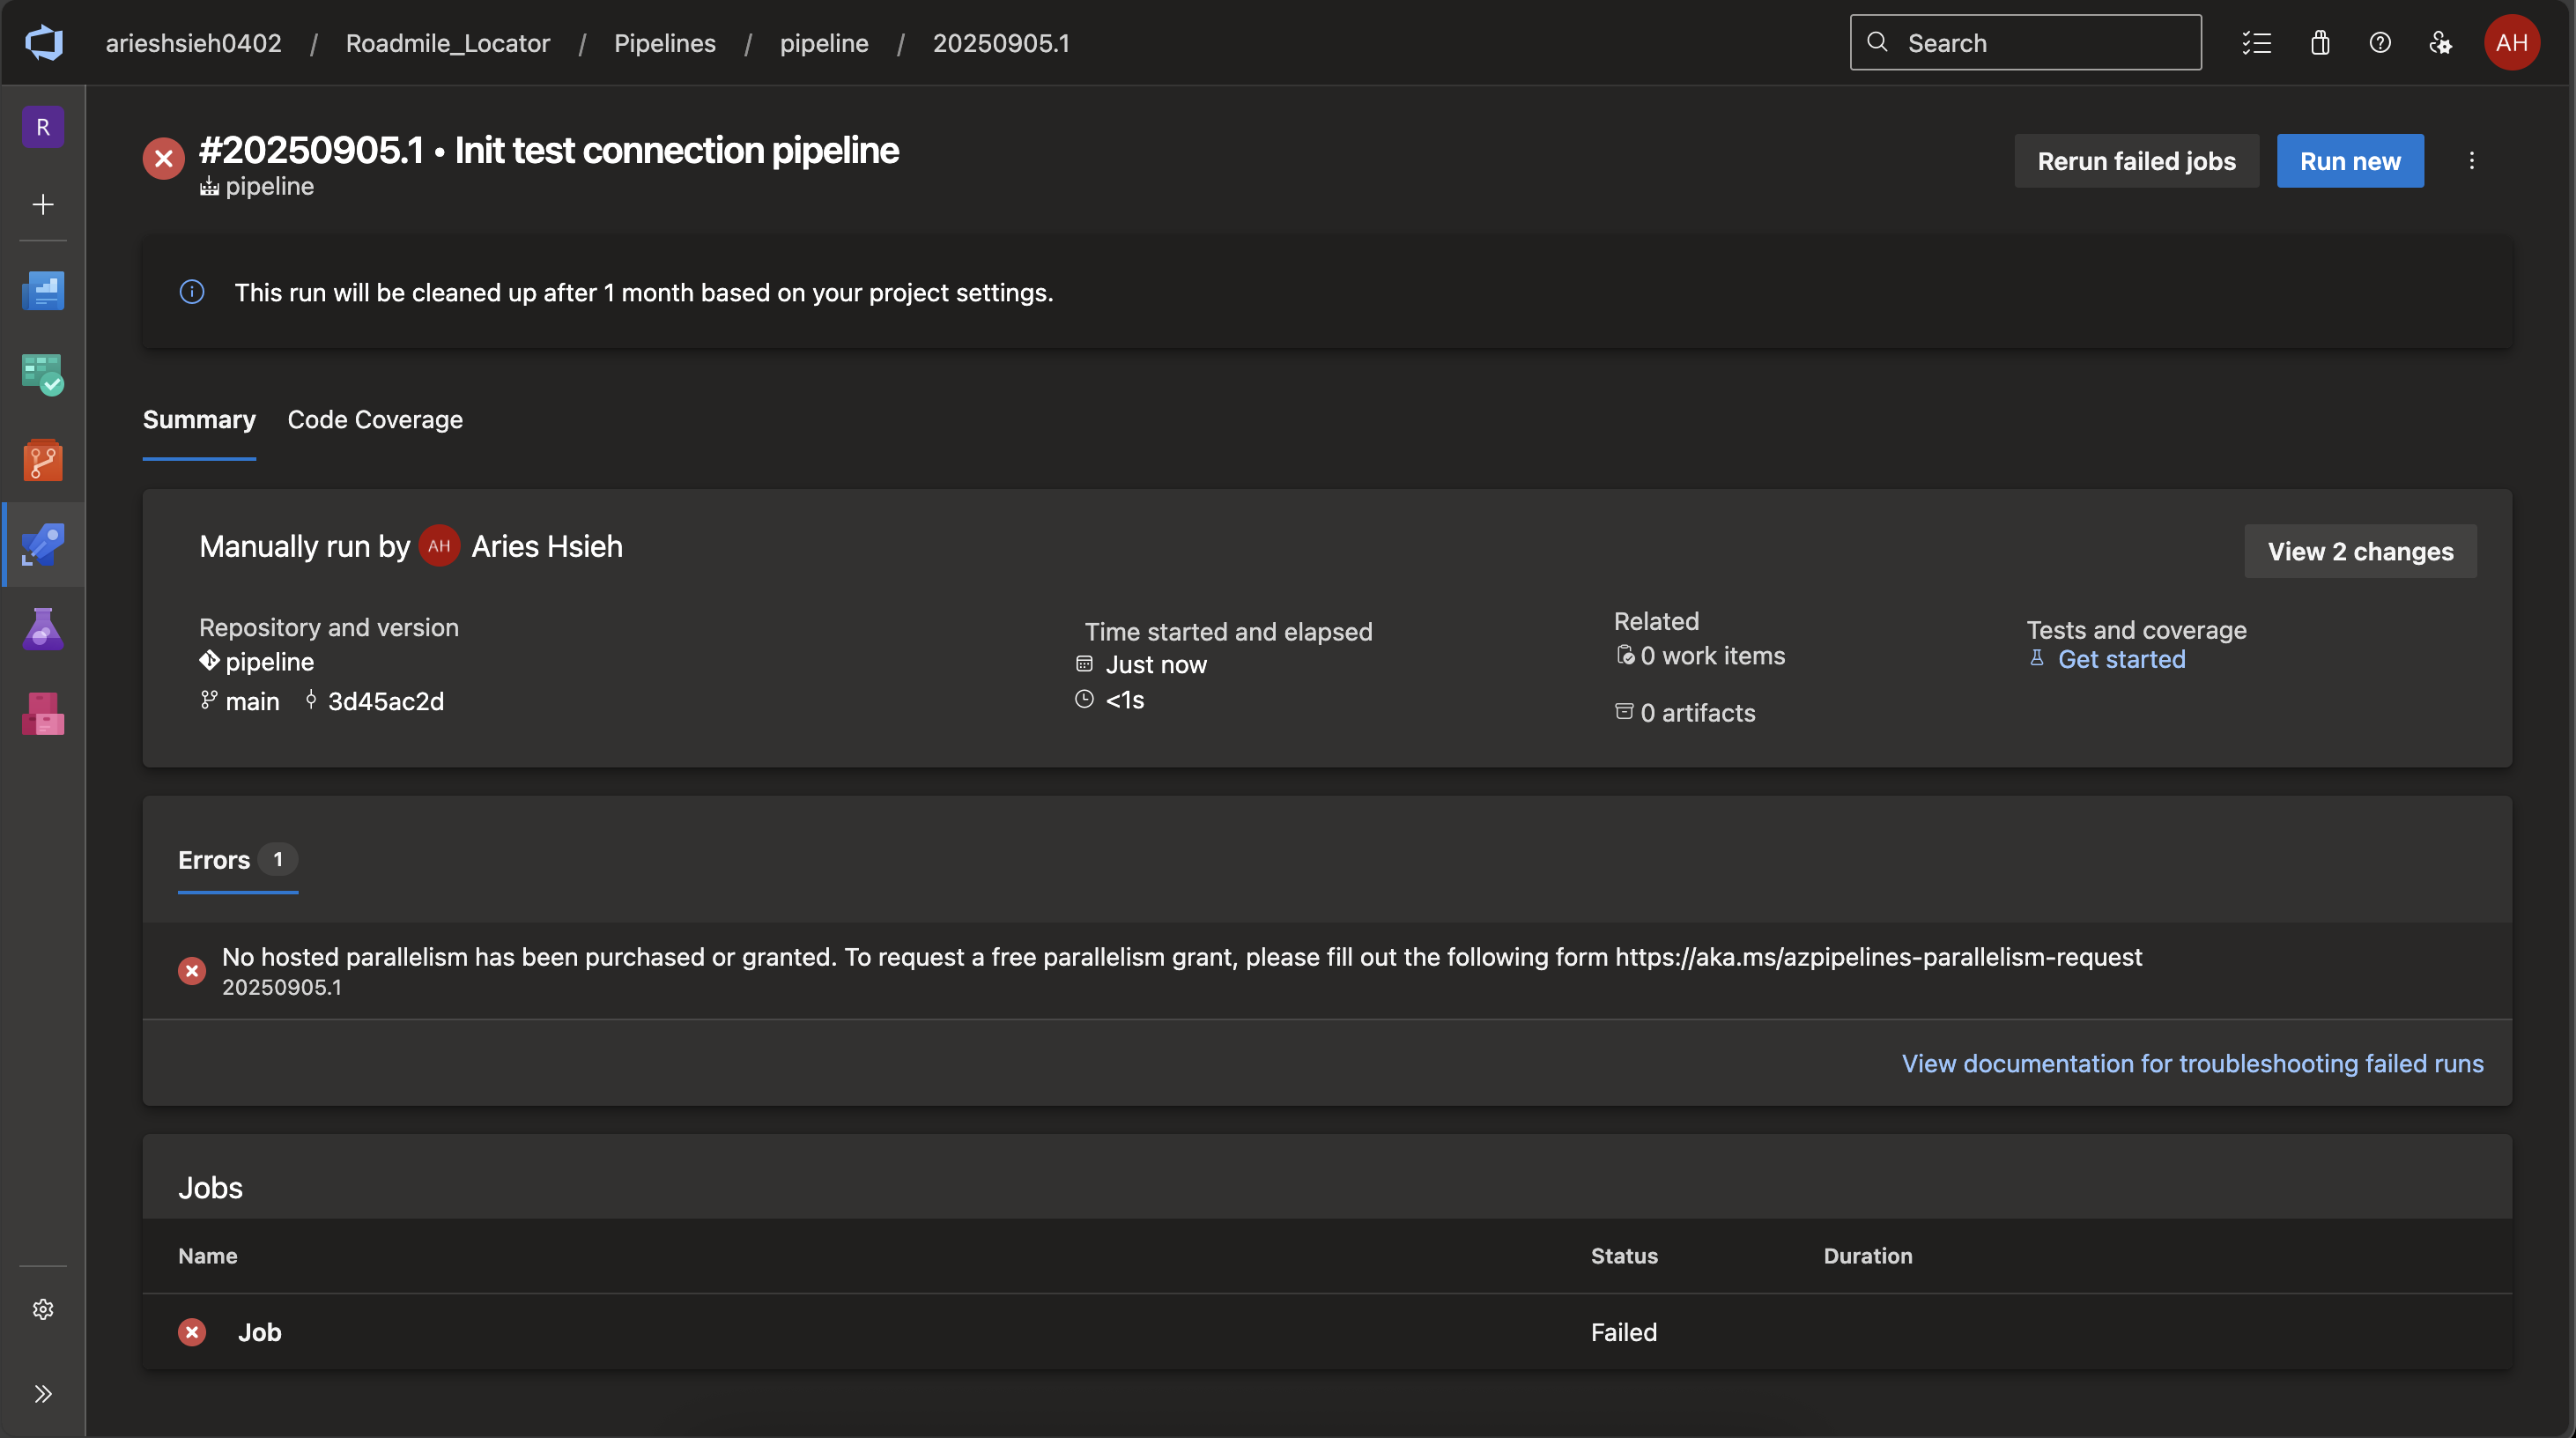Screen dimensions: 2576x1438
Task: Open Overview icon in the sidebar
Action: (43, 291)
